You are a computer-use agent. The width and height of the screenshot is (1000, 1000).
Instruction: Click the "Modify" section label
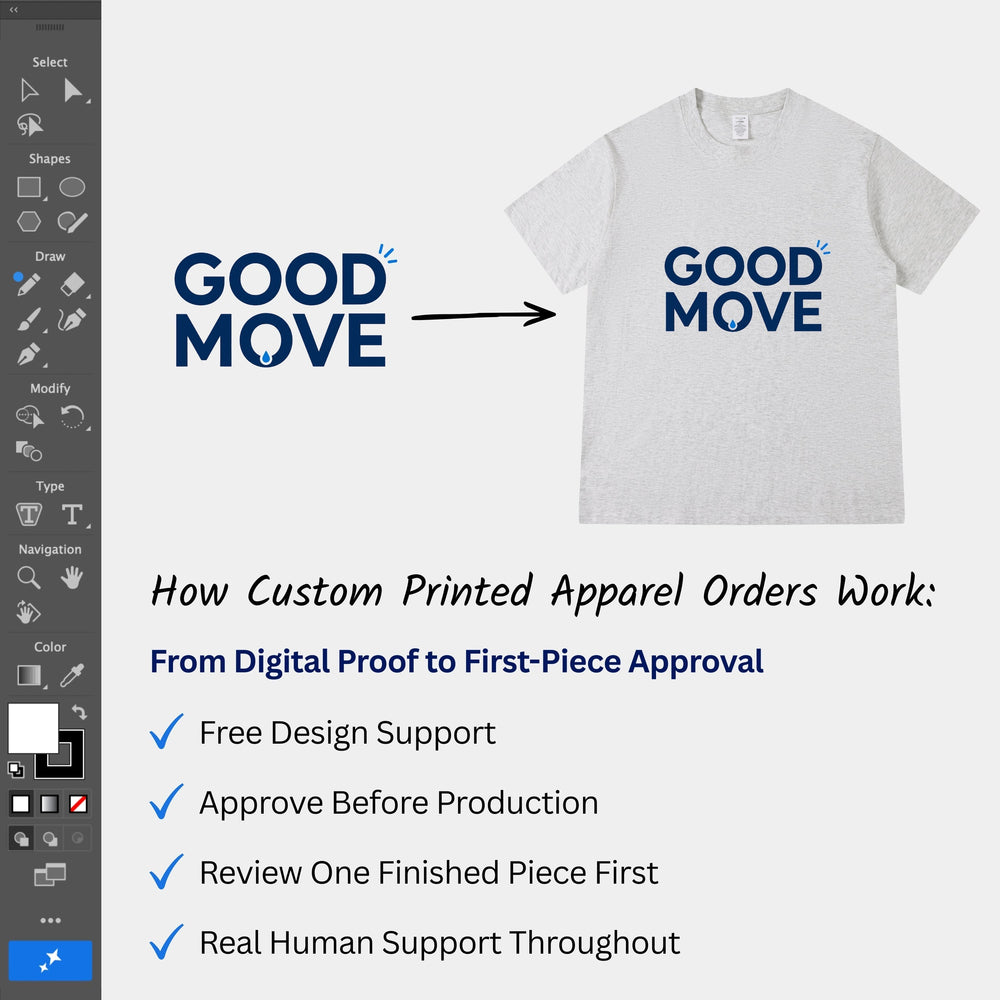[x=50, y=388]
